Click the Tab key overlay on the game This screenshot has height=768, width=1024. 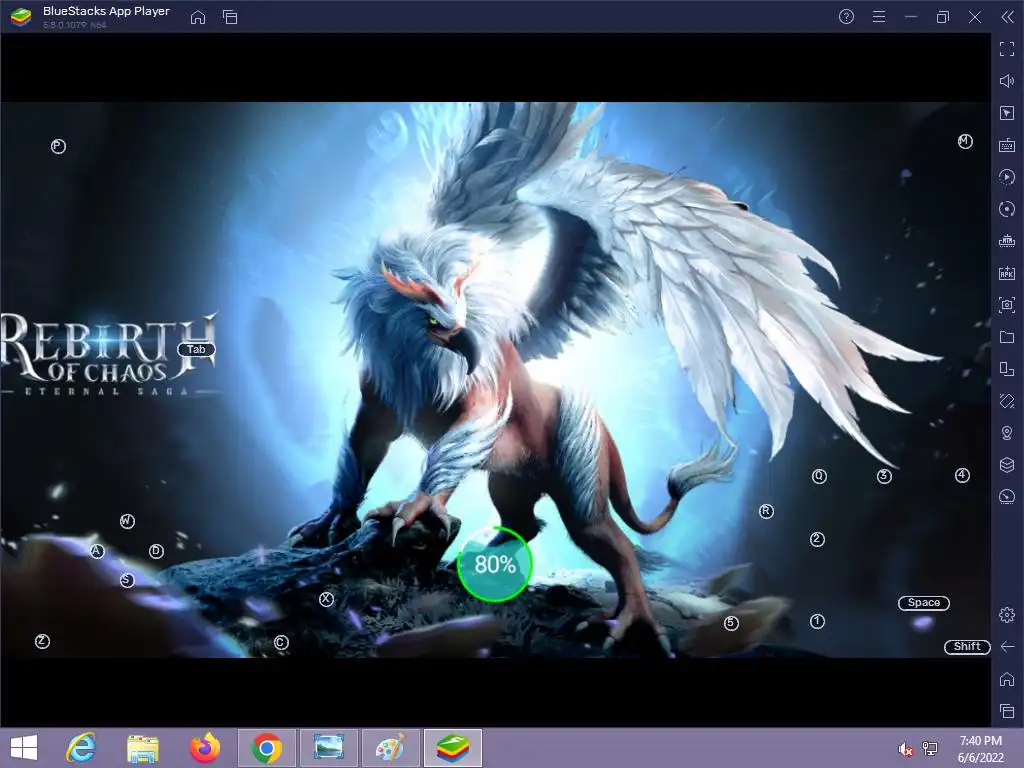(196, 350)
